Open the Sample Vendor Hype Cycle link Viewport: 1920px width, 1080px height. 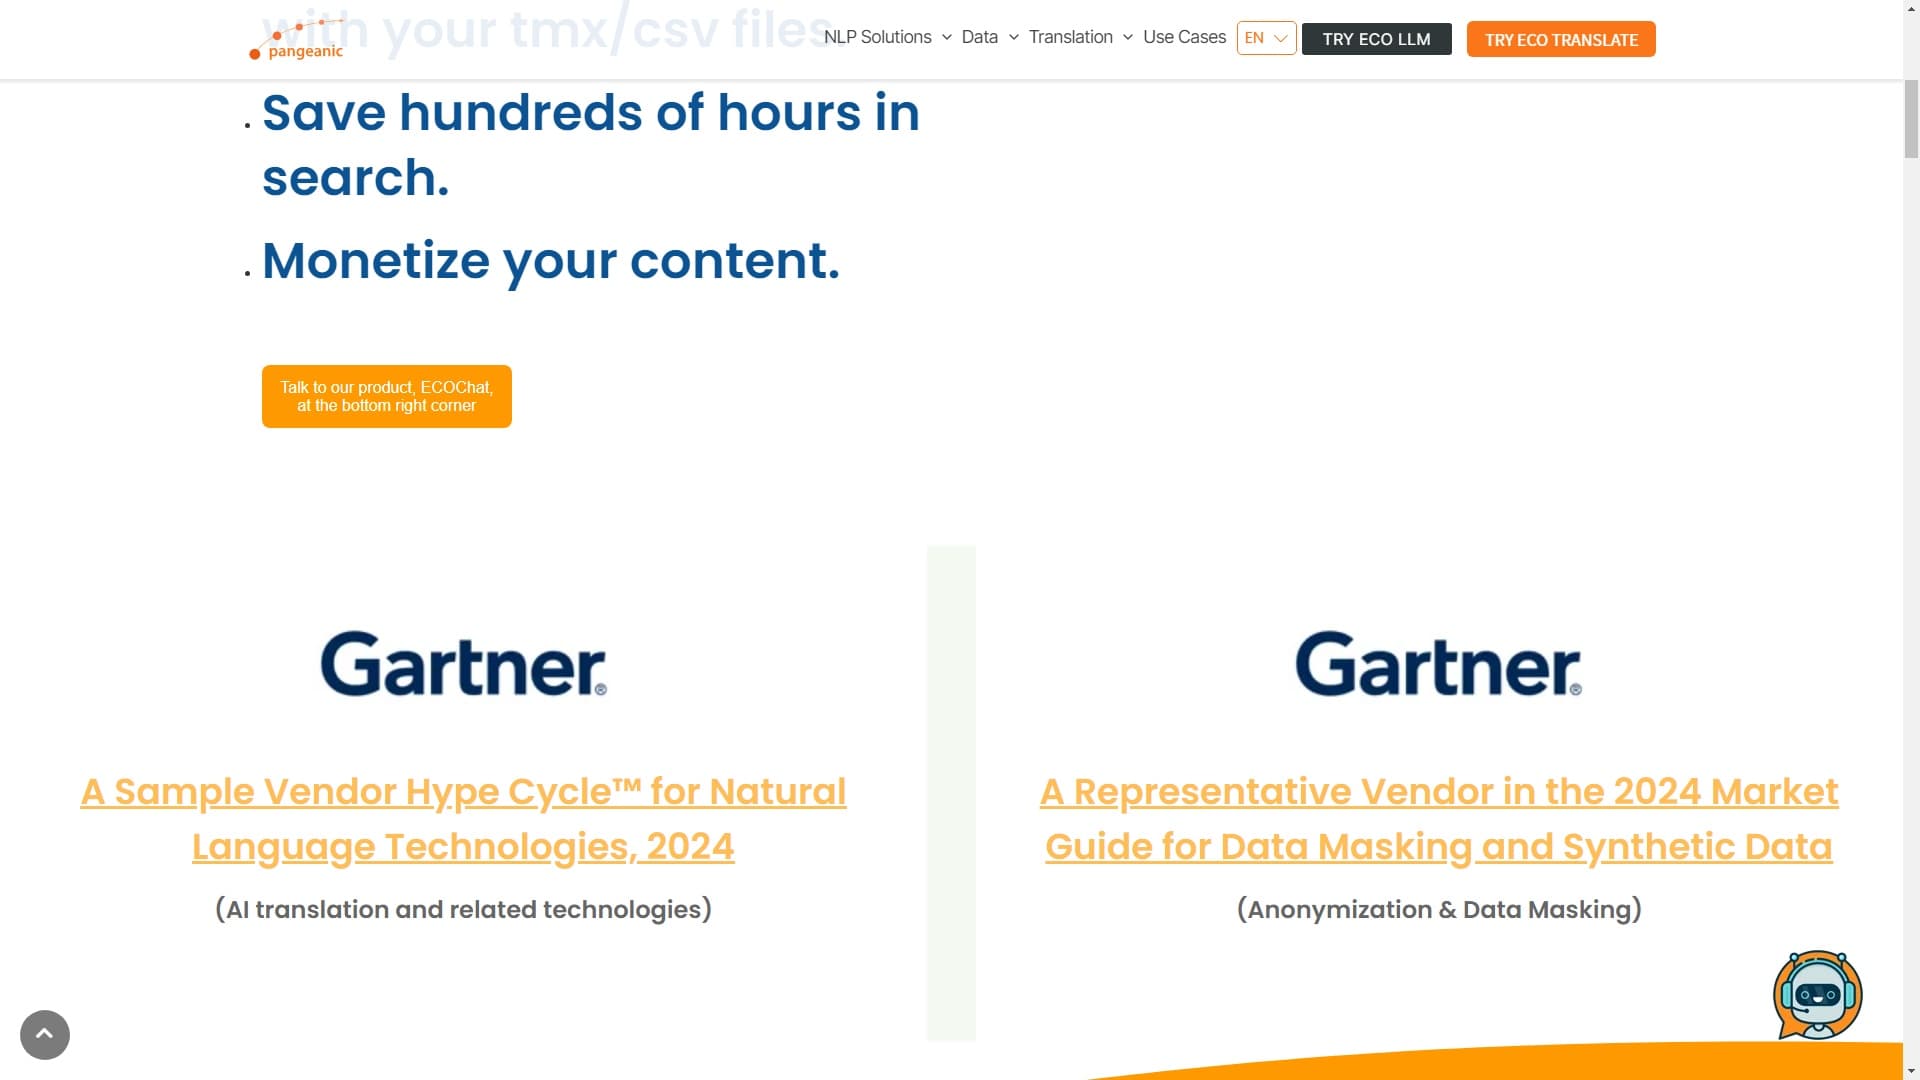pyautogui.click(x=463, y=819)
